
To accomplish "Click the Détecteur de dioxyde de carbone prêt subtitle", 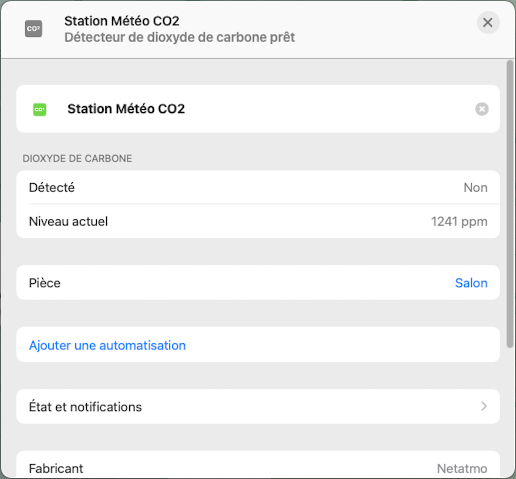I will tap(179, 37).
